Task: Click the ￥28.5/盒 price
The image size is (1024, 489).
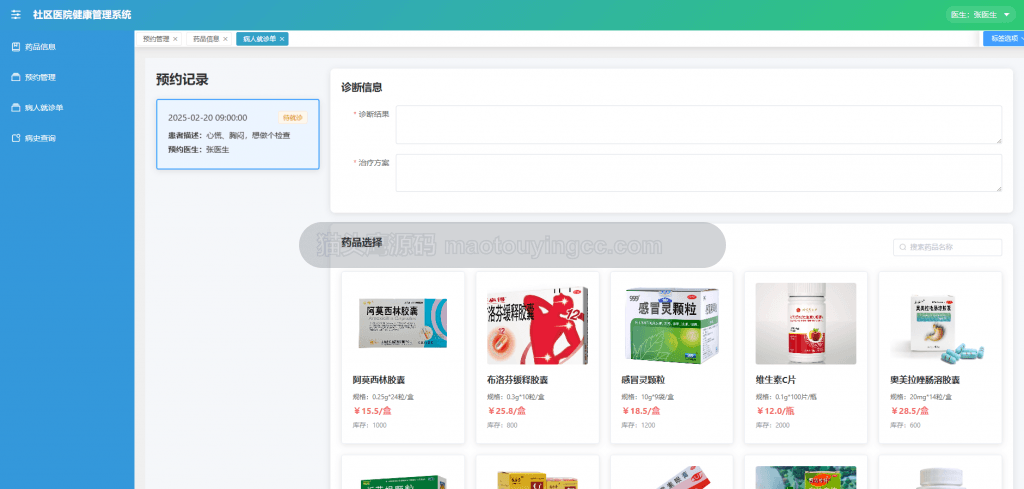Action: tap(910, 411)
